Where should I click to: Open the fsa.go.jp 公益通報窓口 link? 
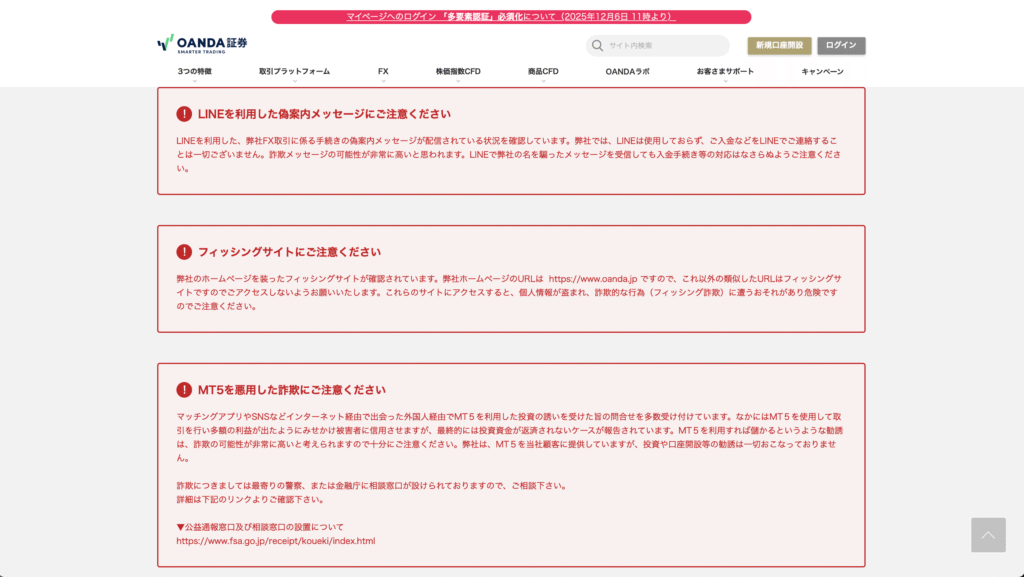point(277,540)
